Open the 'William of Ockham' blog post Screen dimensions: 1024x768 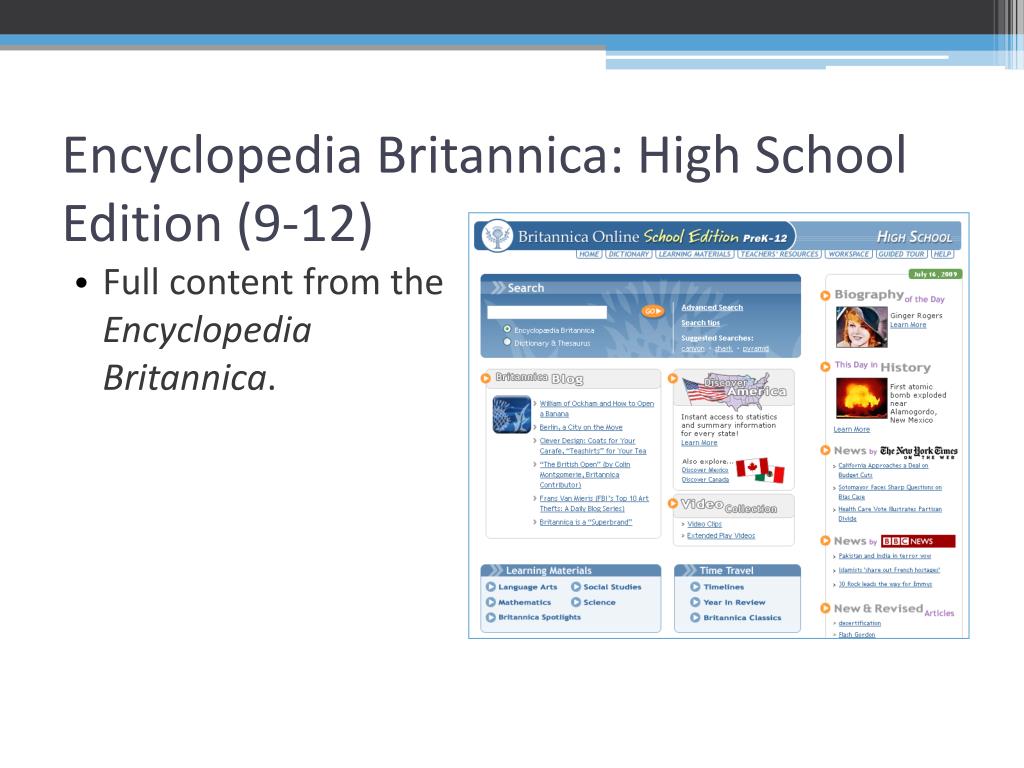pyautogui.click(x=596, y=408)
